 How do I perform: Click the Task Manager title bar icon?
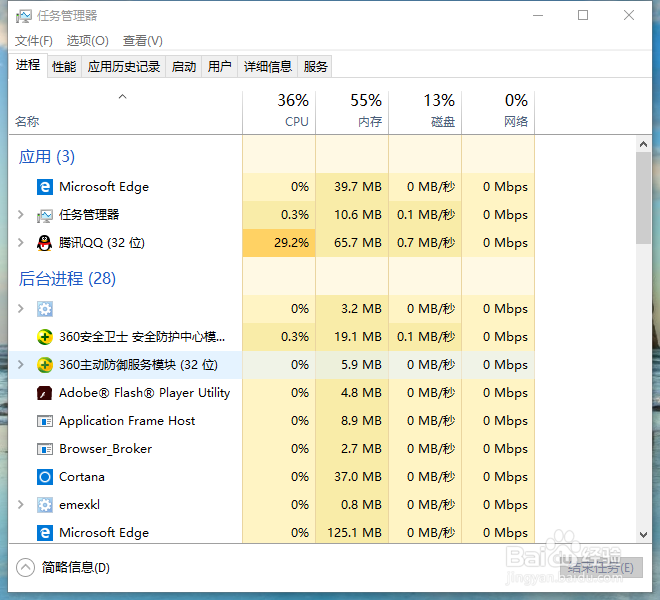pyautogui.click(x=24, y=16)
